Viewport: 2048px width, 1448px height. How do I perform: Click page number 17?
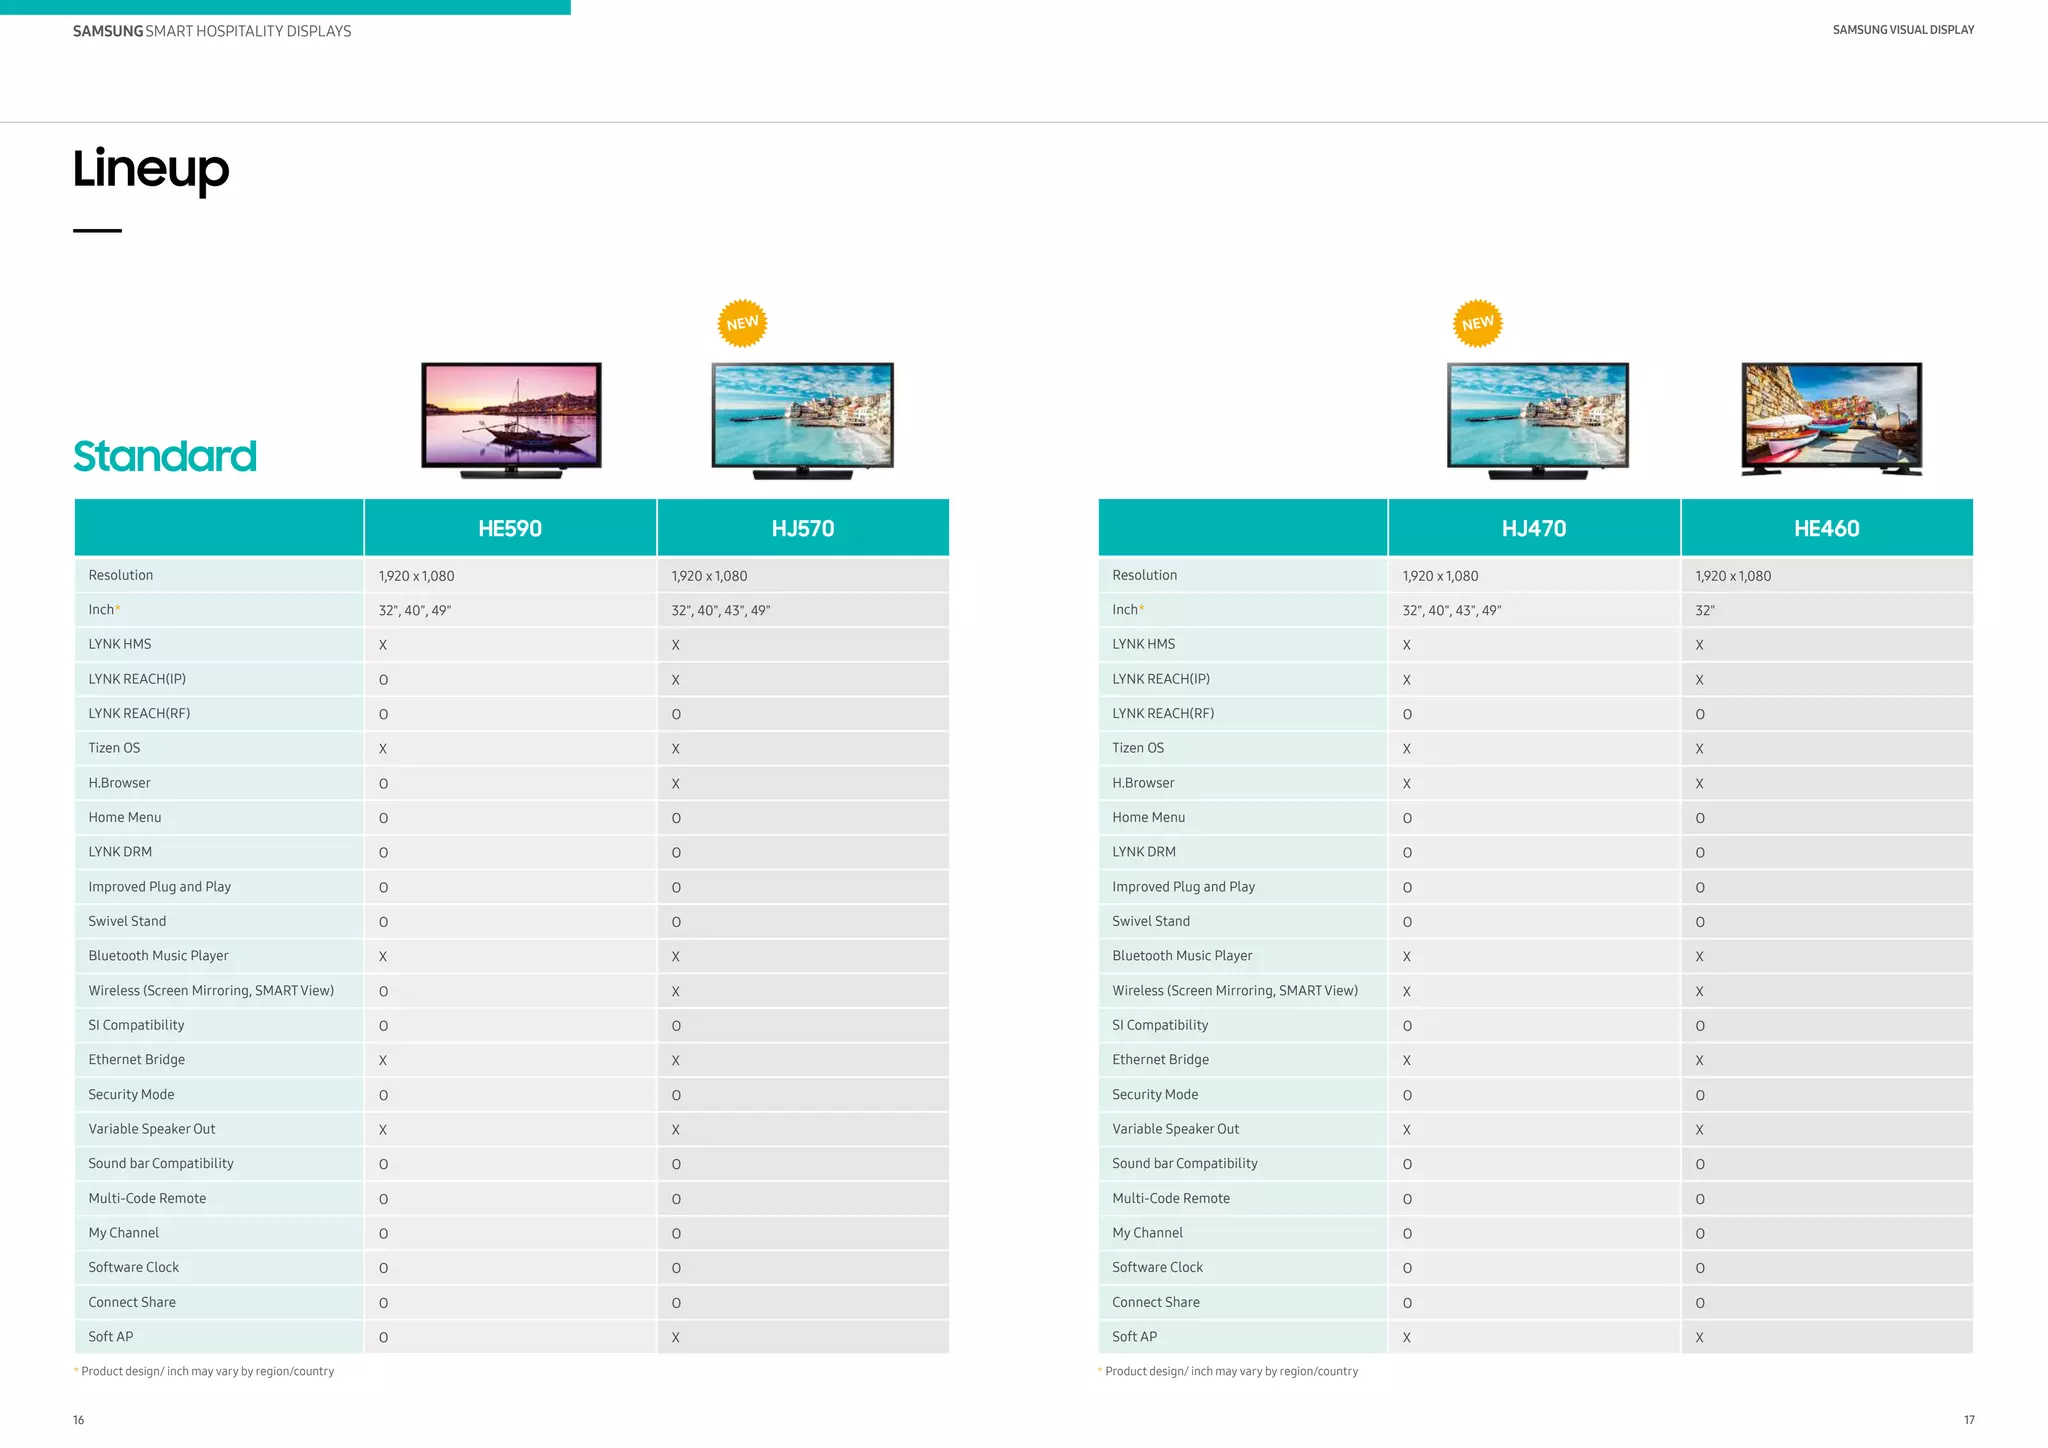[1968, 1420]
